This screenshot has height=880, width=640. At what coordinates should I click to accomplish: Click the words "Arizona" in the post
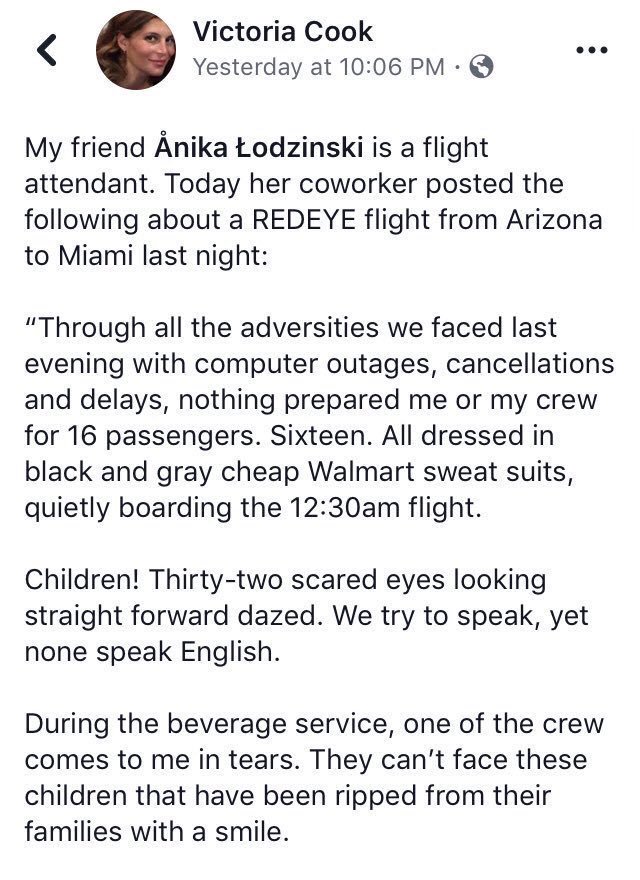click(x=554, y=219)
